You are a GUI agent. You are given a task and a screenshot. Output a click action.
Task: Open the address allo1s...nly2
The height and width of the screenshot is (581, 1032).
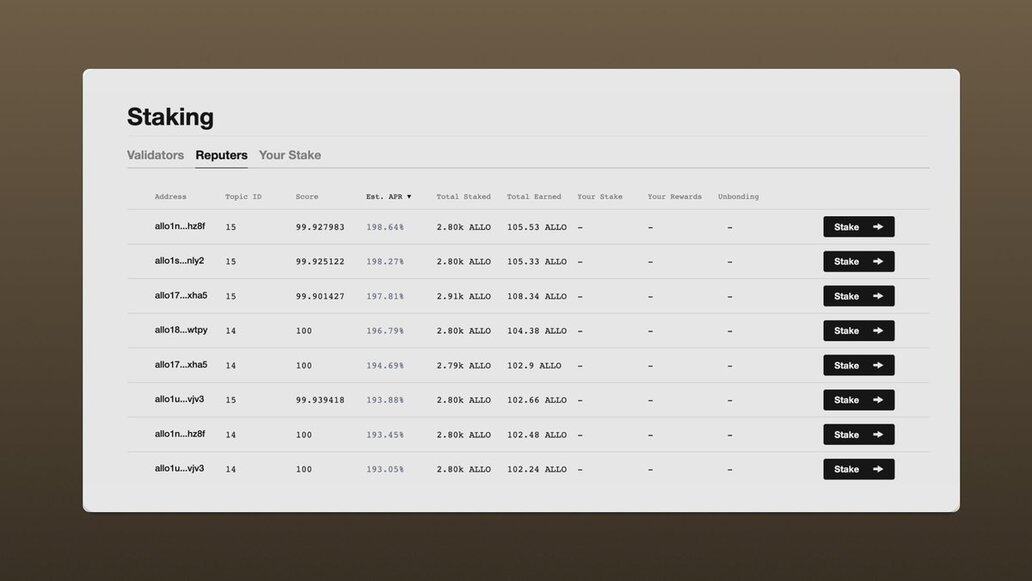coord(179,261)
